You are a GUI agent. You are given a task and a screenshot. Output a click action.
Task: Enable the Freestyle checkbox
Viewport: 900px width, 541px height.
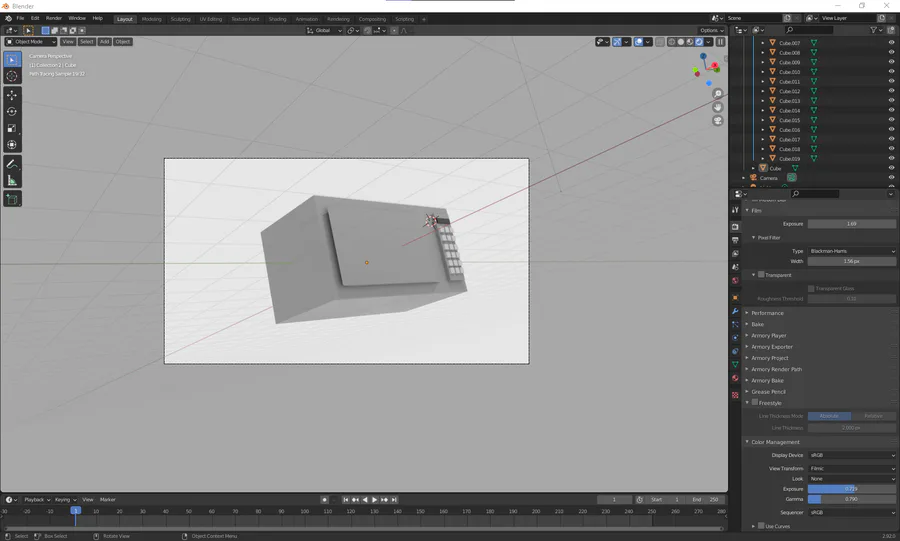coord(755,402)
